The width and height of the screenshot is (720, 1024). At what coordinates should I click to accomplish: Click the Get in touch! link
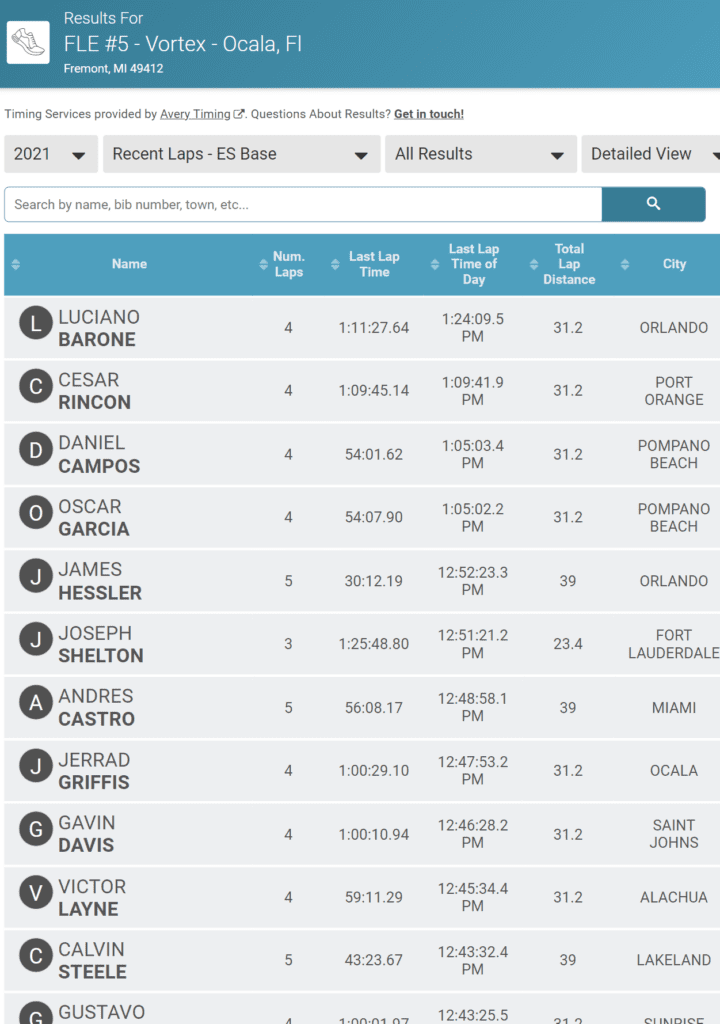(428, 113)
